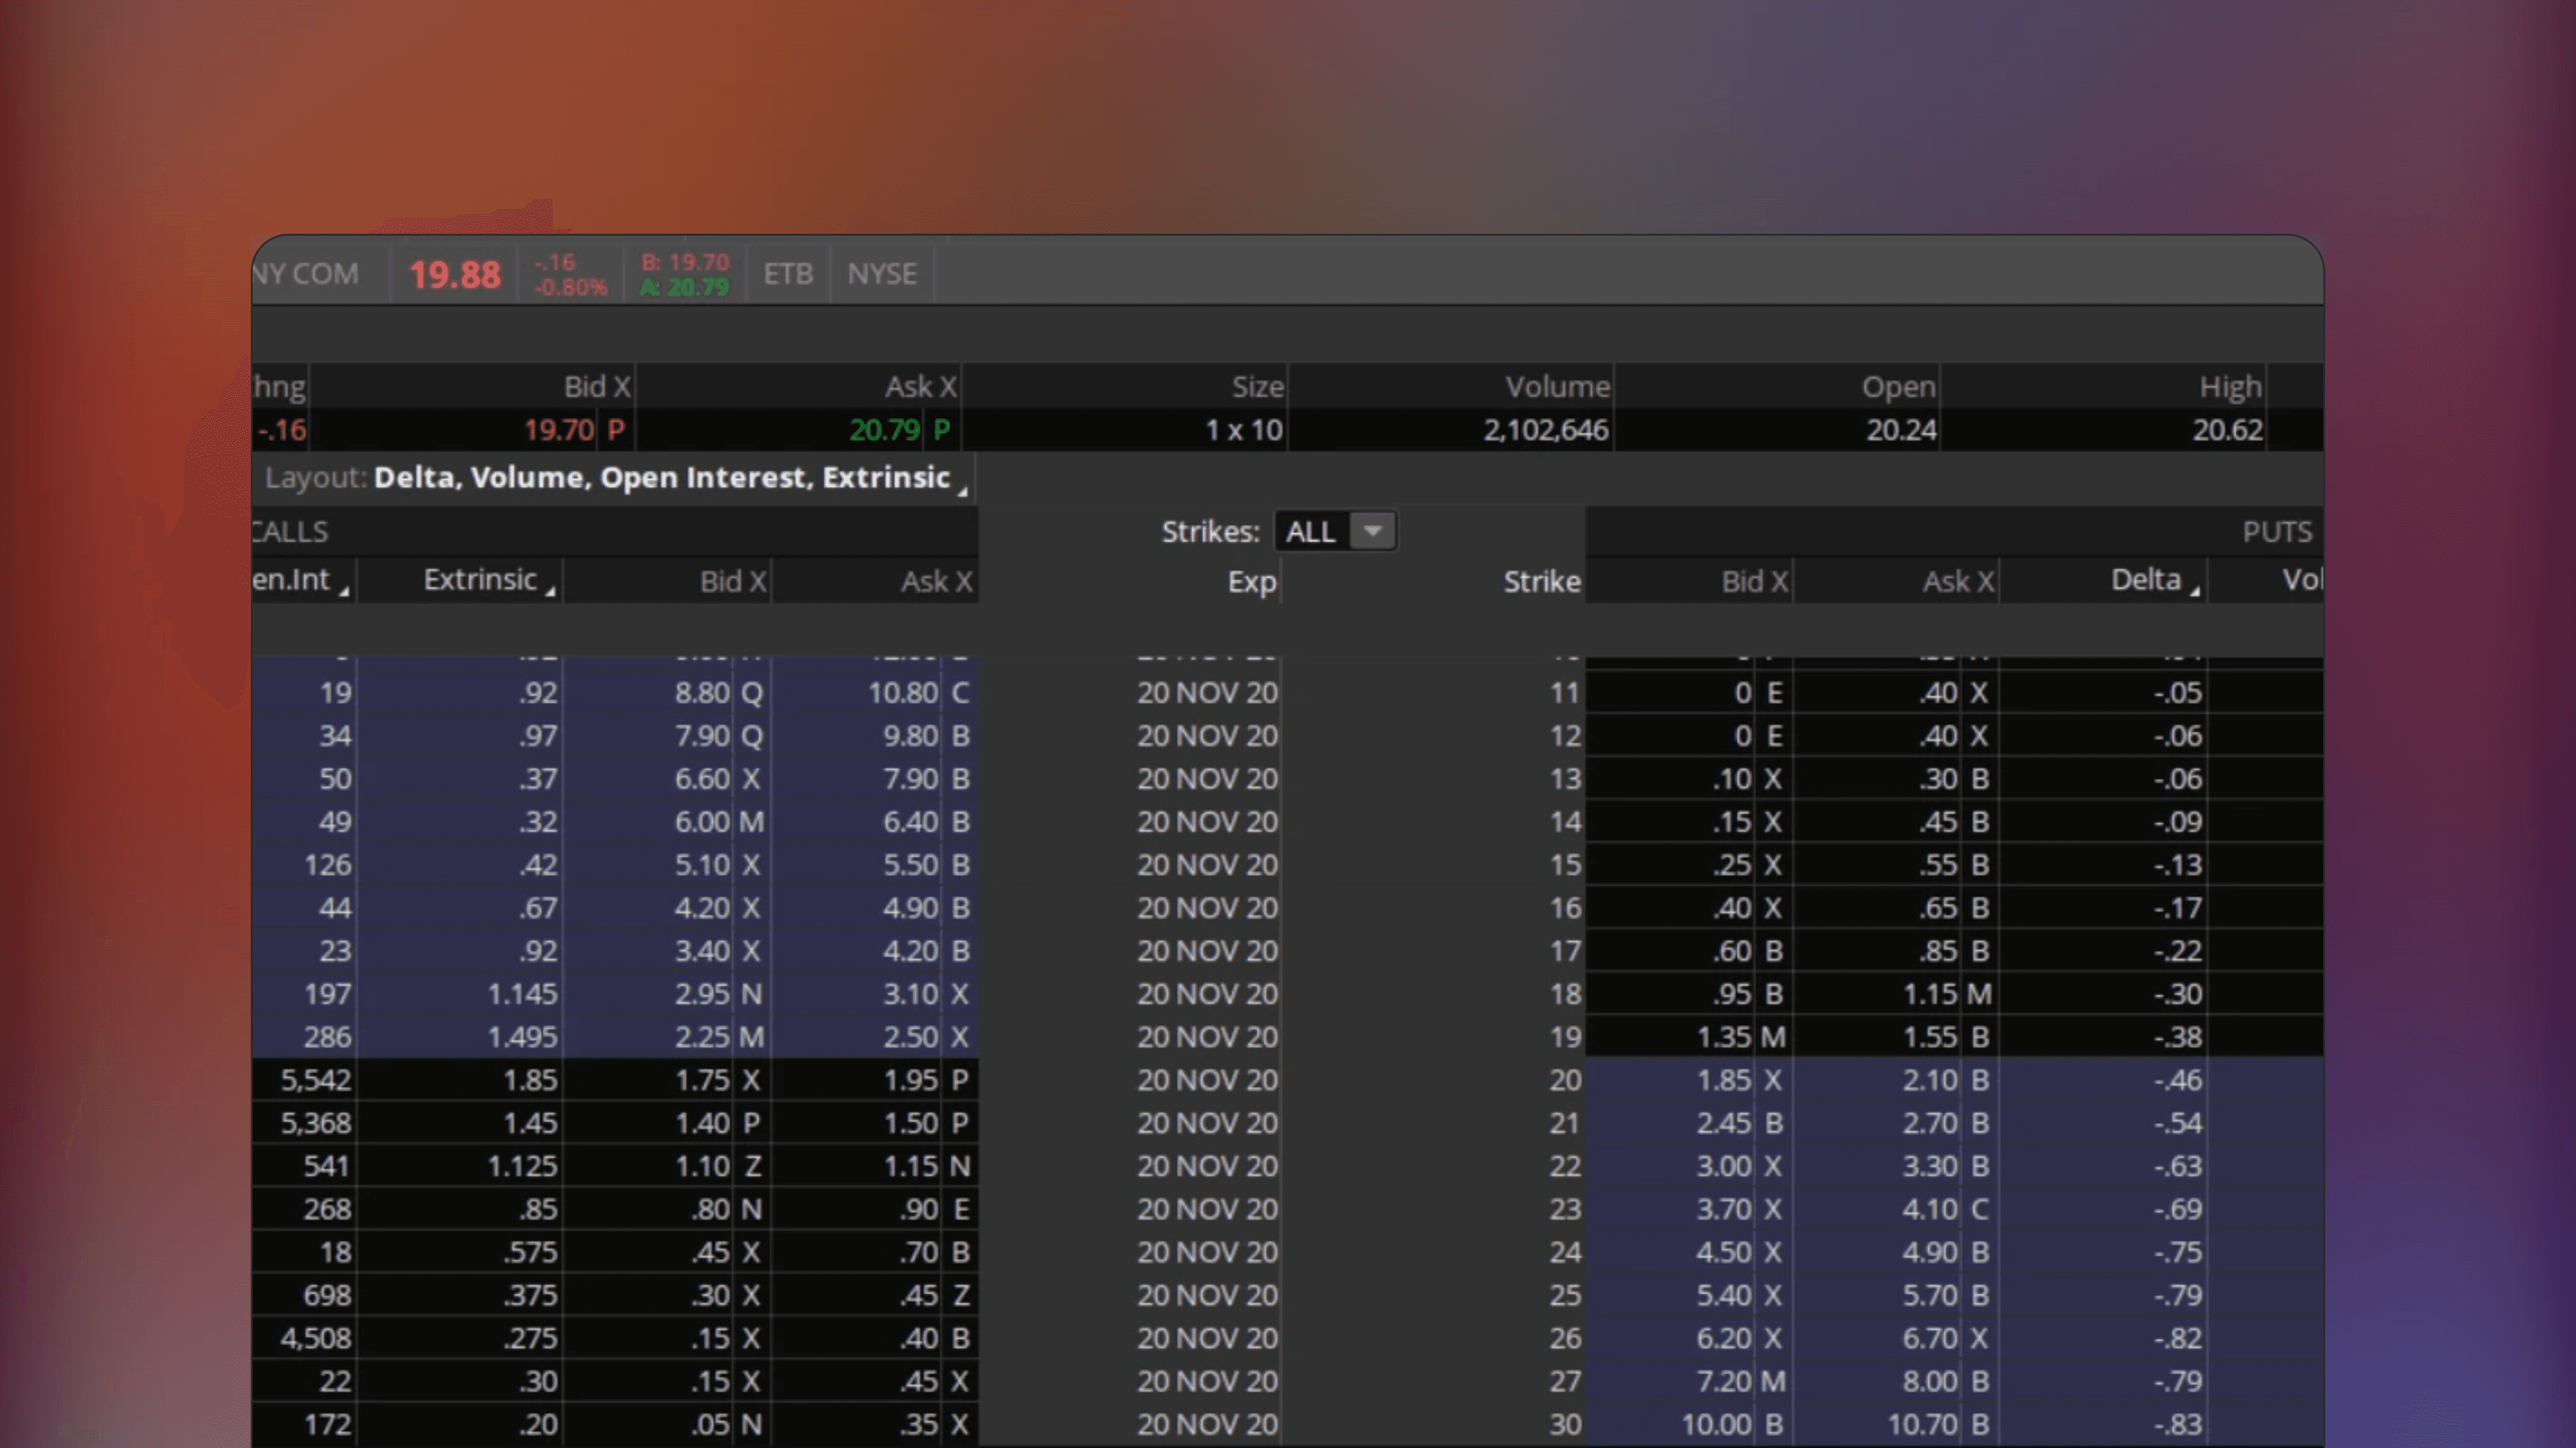2576x1448 pixels.
Task: Click the NYSE exchange indicator in the header
Action: coord(881,273)
